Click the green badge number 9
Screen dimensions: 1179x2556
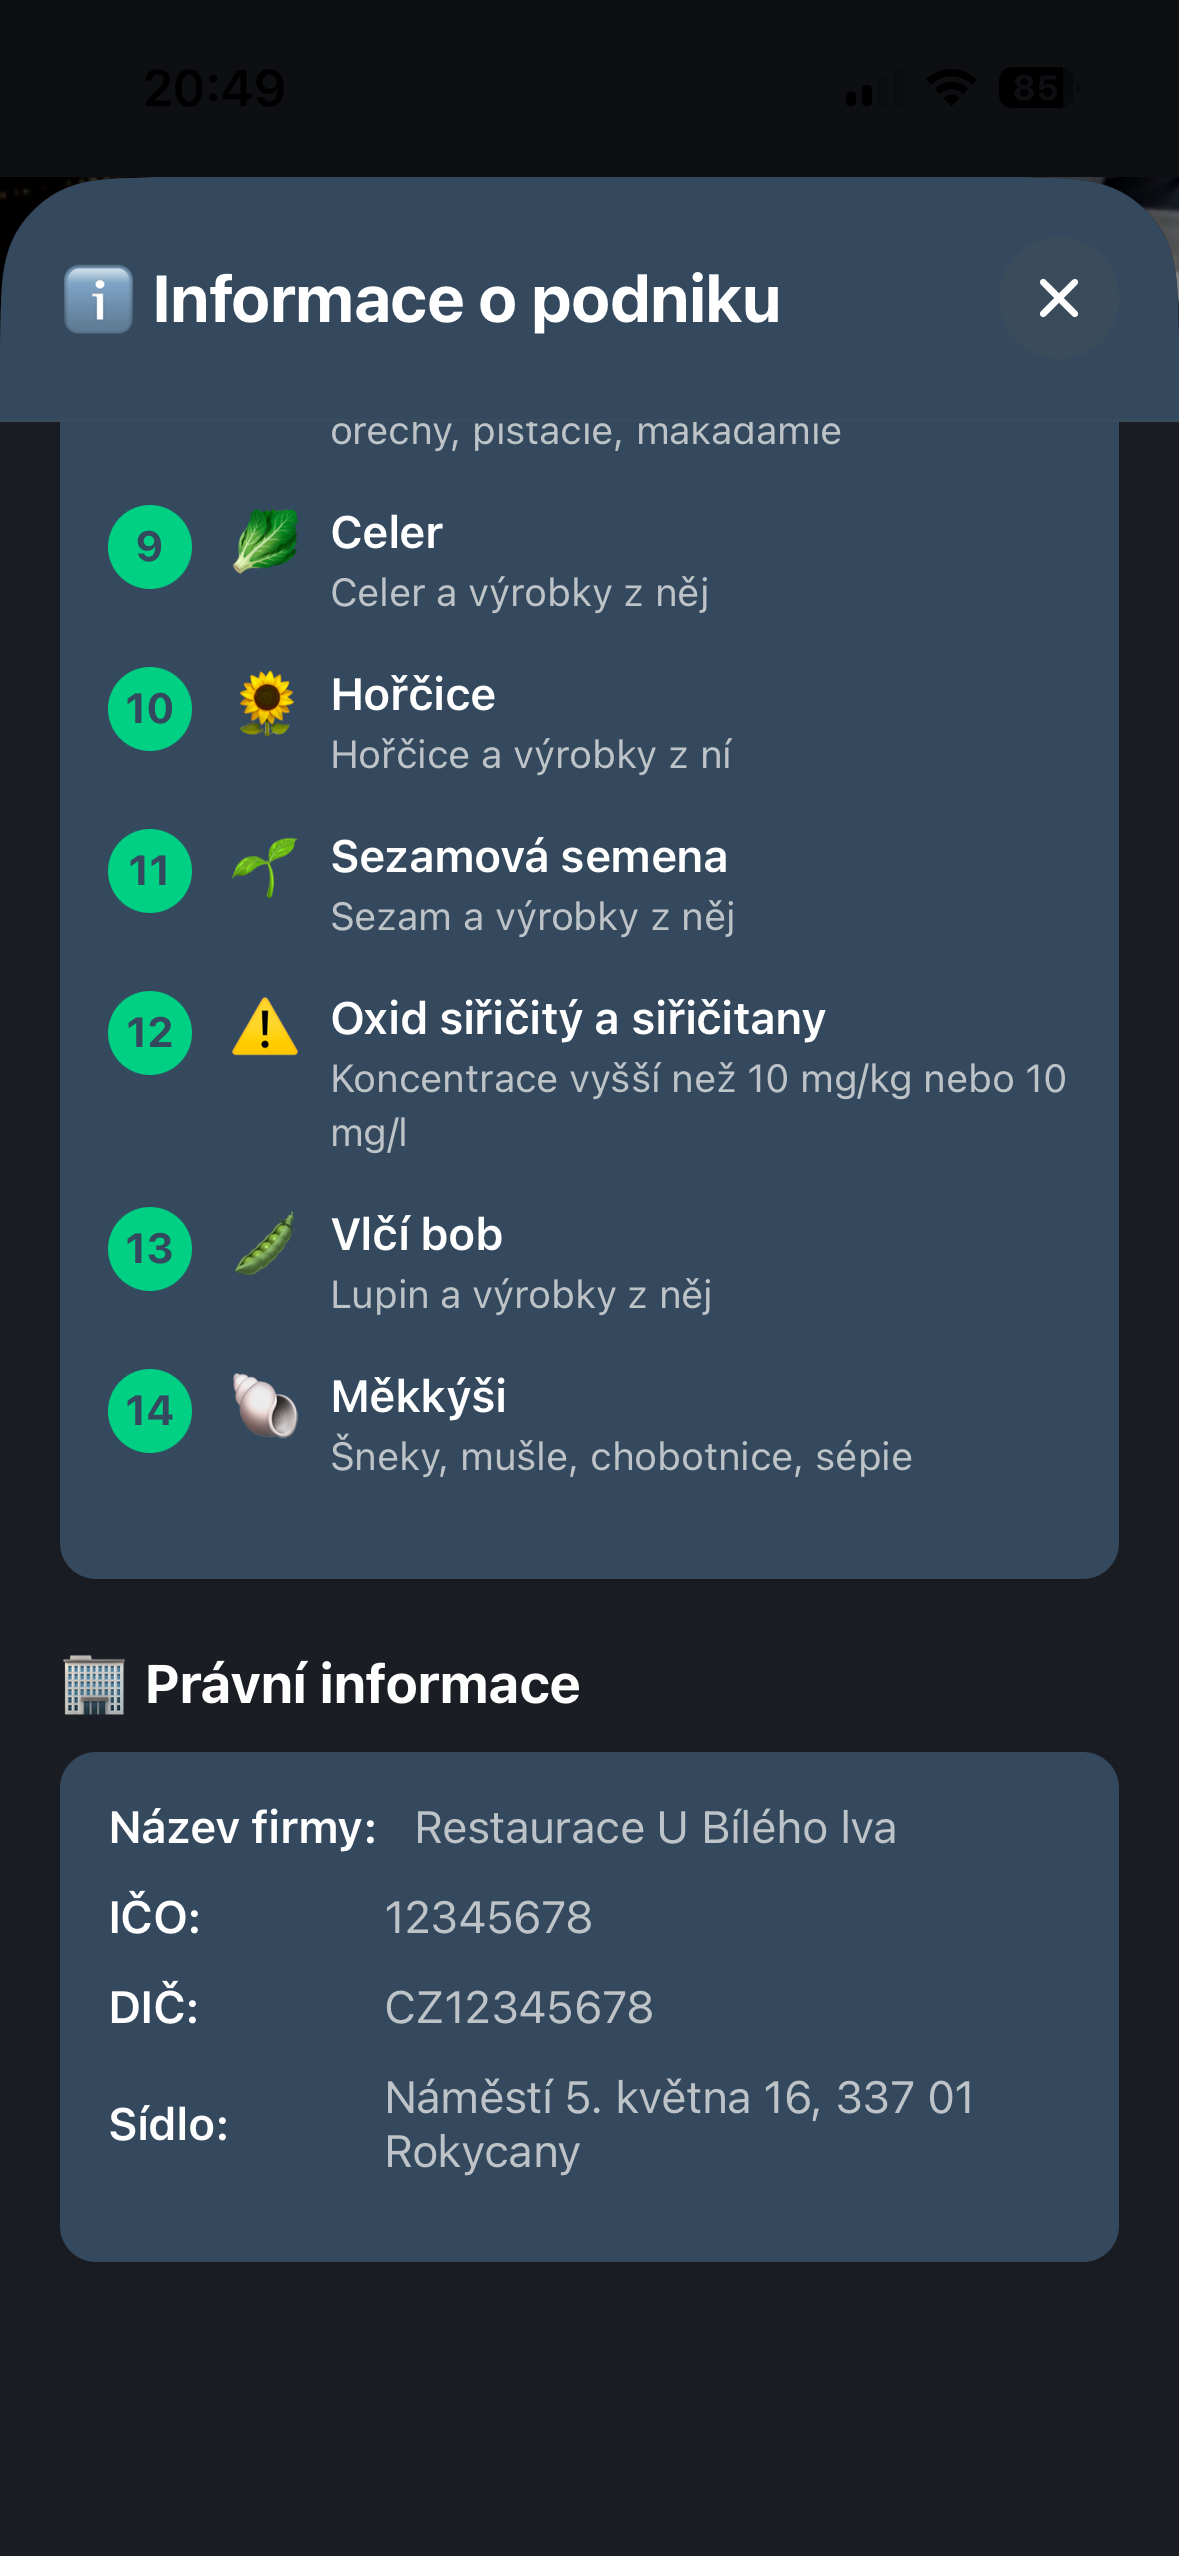click(149, 545)
